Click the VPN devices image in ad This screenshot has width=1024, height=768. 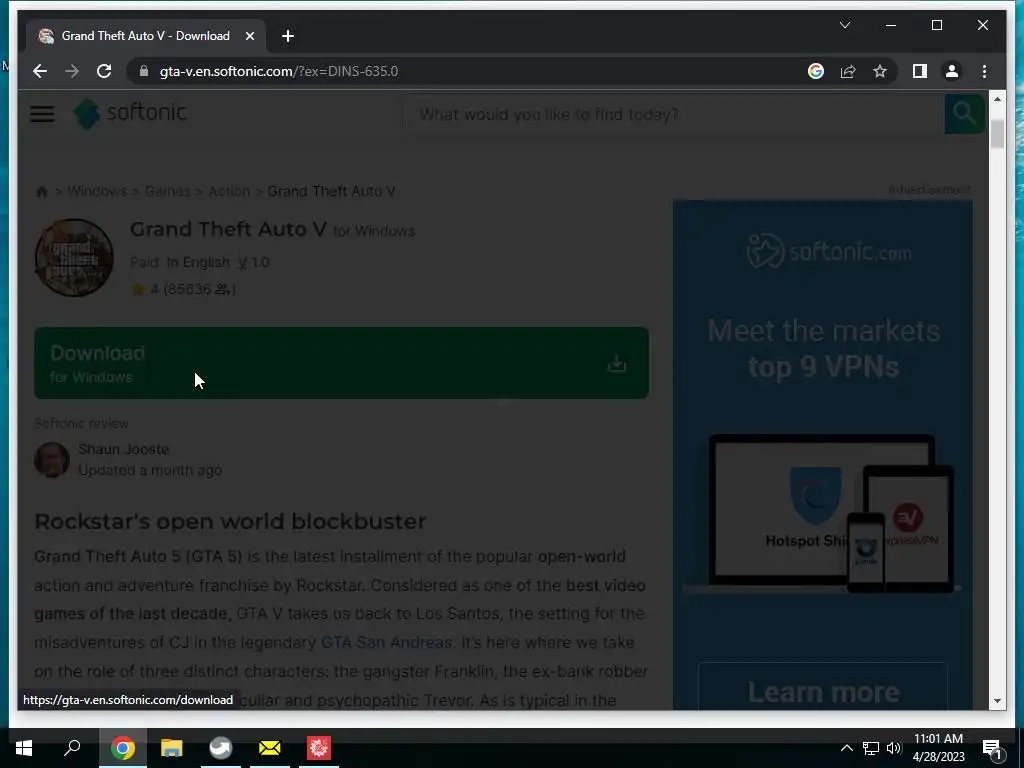tap(822, 513)
